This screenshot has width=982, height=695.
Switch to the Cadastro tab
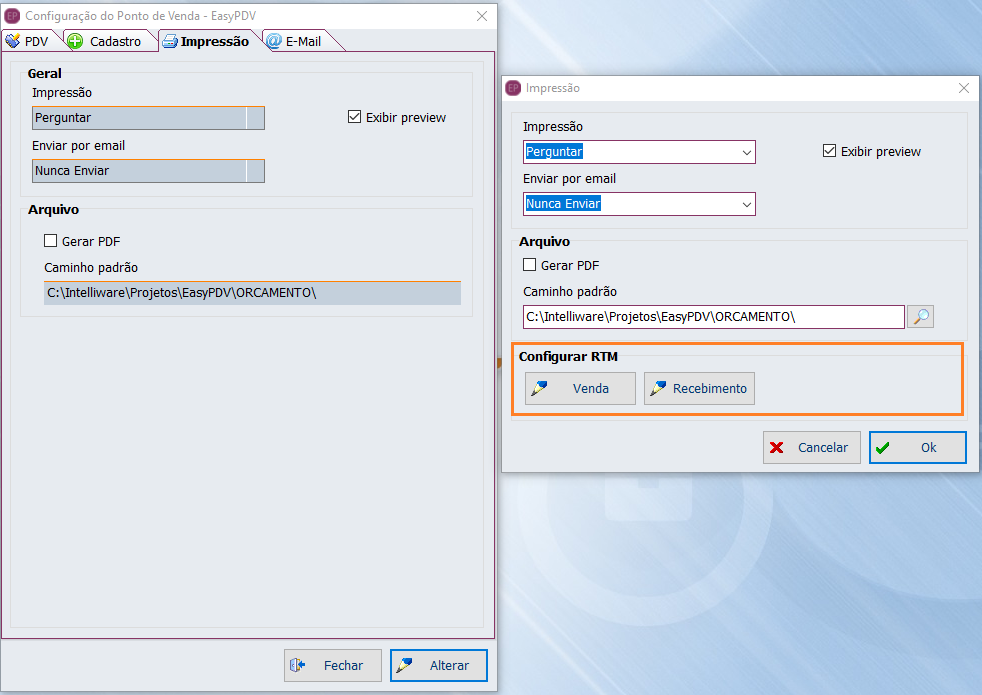pos(106,41)
